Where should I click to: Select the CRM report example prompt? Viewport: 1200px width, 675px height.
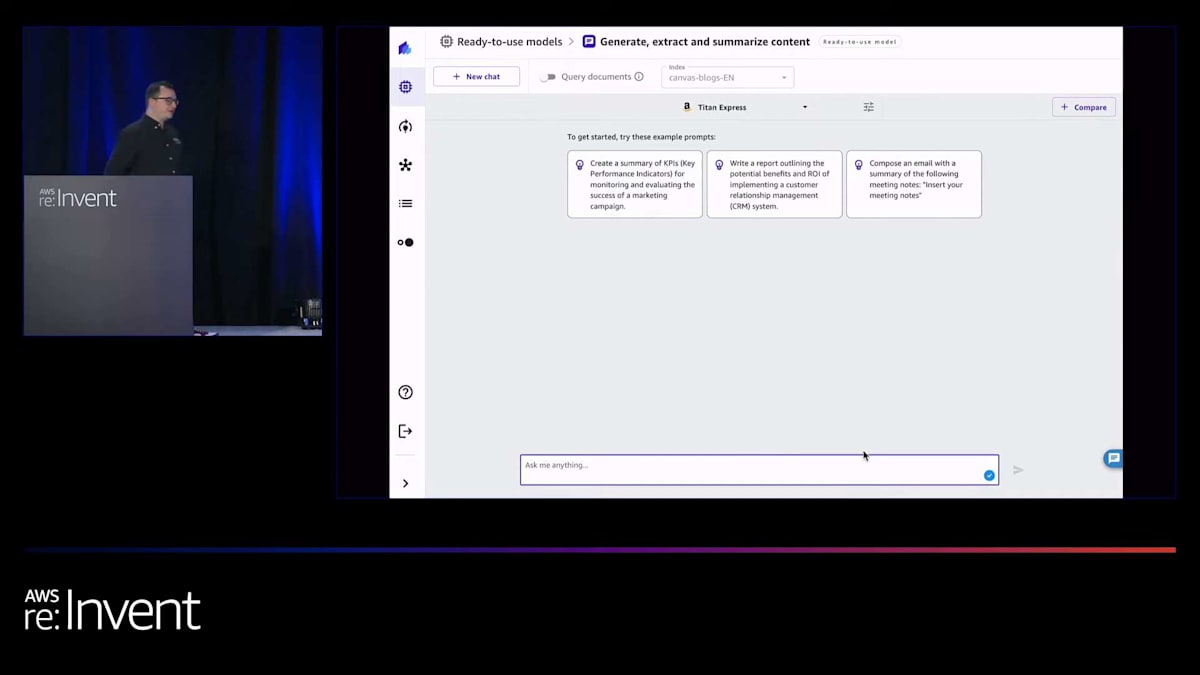(774, 184)
